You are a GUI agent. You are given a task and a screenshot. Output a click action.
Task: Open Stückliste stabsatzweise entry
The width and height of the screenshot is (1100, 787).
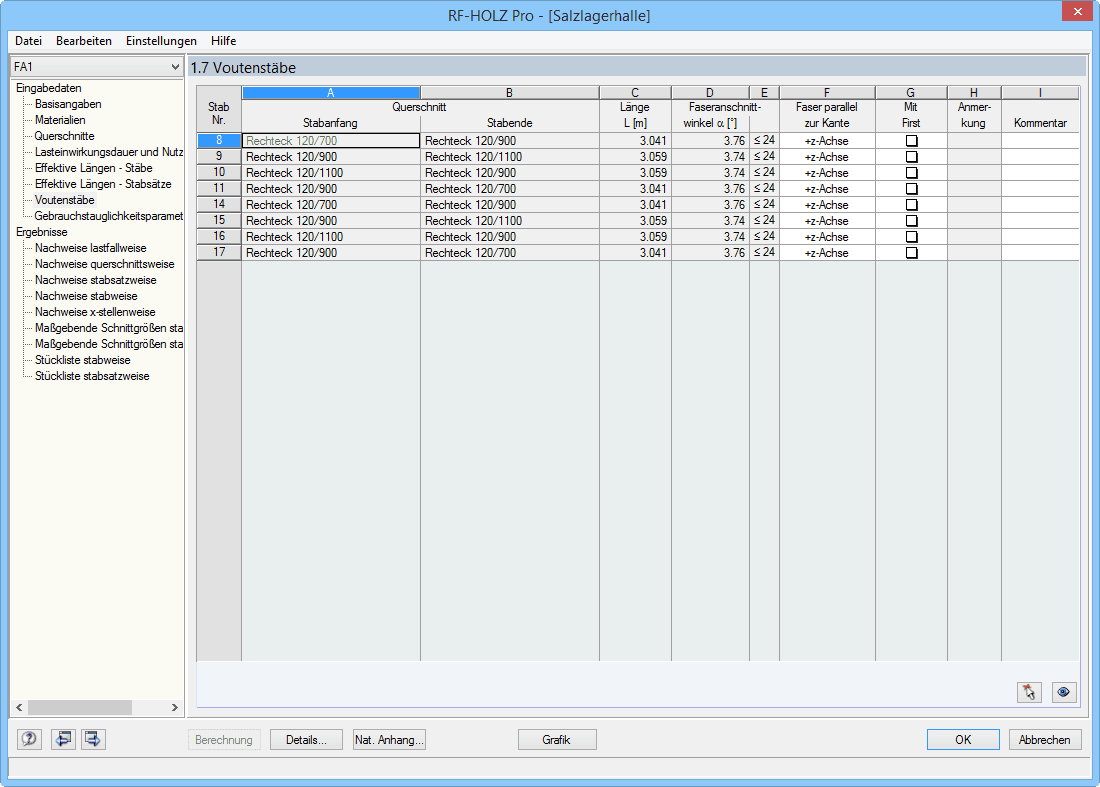click(92, 376)
